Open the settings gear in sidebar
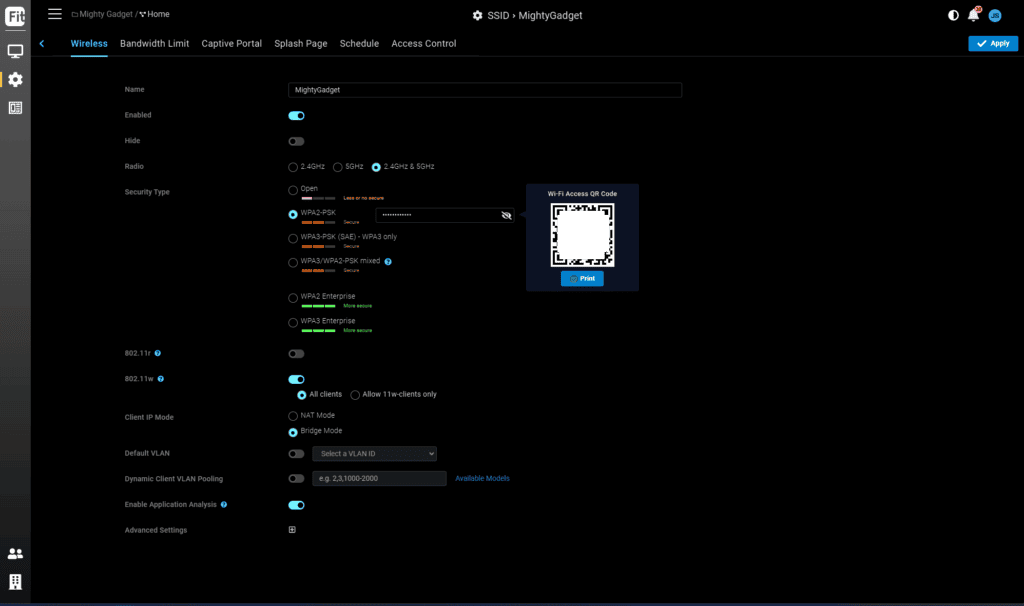 click(x=15, y=79)
